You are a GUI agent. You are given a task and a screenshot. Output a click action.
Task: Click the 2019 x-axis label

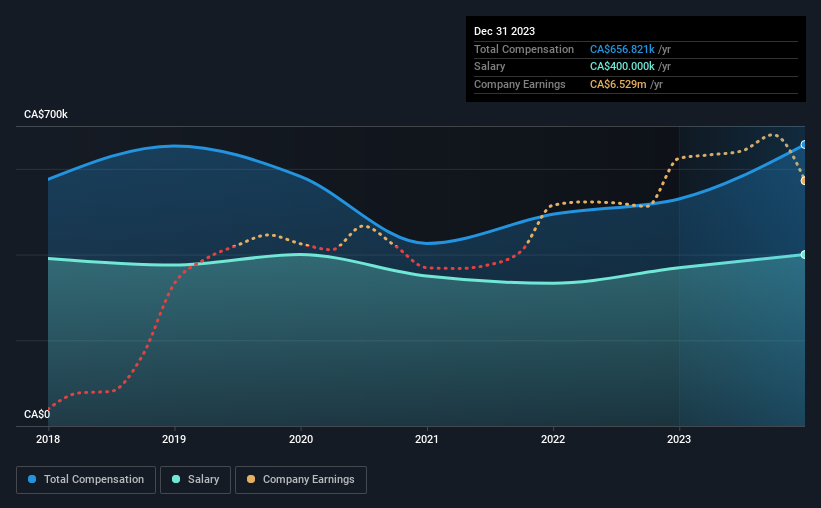(174, 439)
